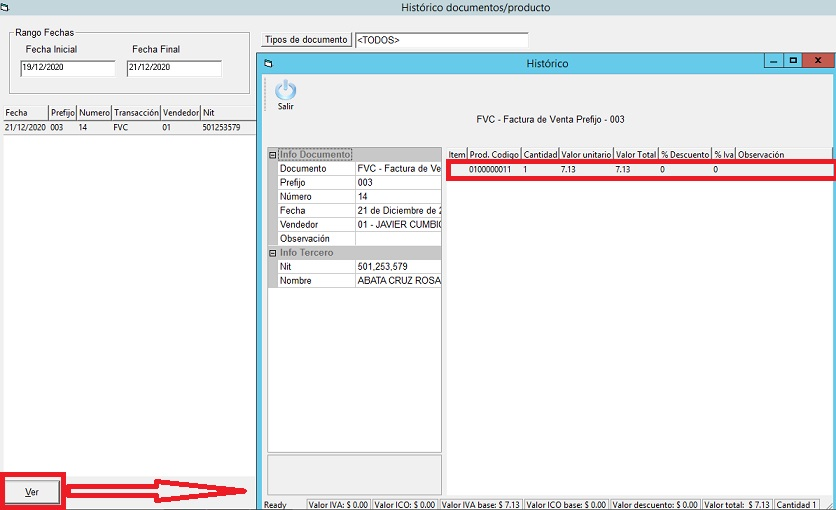Click the Transacción column header
This screenshot has width=836, height=510.
pyautogui.click(x=135, y=113)
